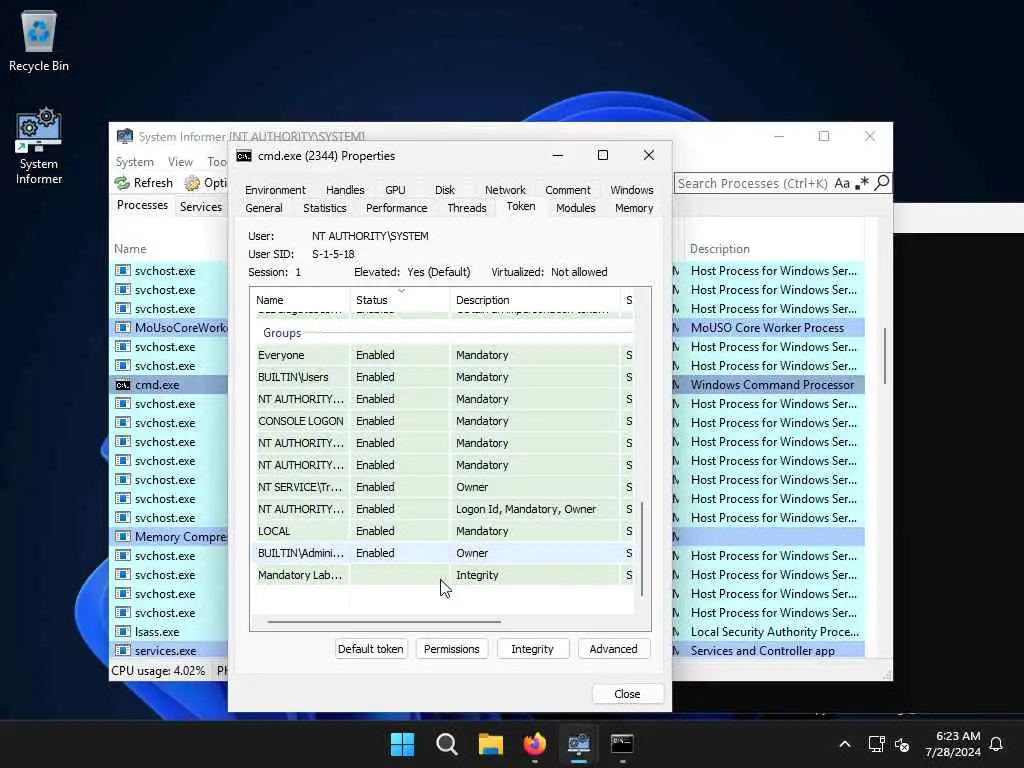The height and width of the screenshot is (768, 1024).
Task: Switch to the Command Prompt taskbar icon
Action: click(622, 744)
